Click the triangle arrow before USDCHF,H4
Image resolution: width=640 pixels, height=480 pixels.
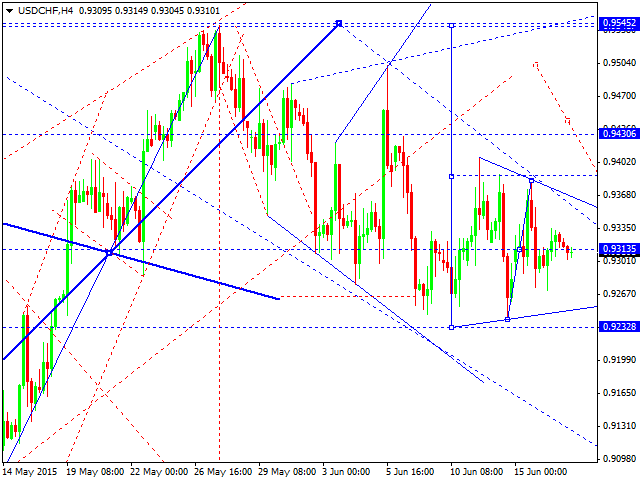tap(9, 11)
